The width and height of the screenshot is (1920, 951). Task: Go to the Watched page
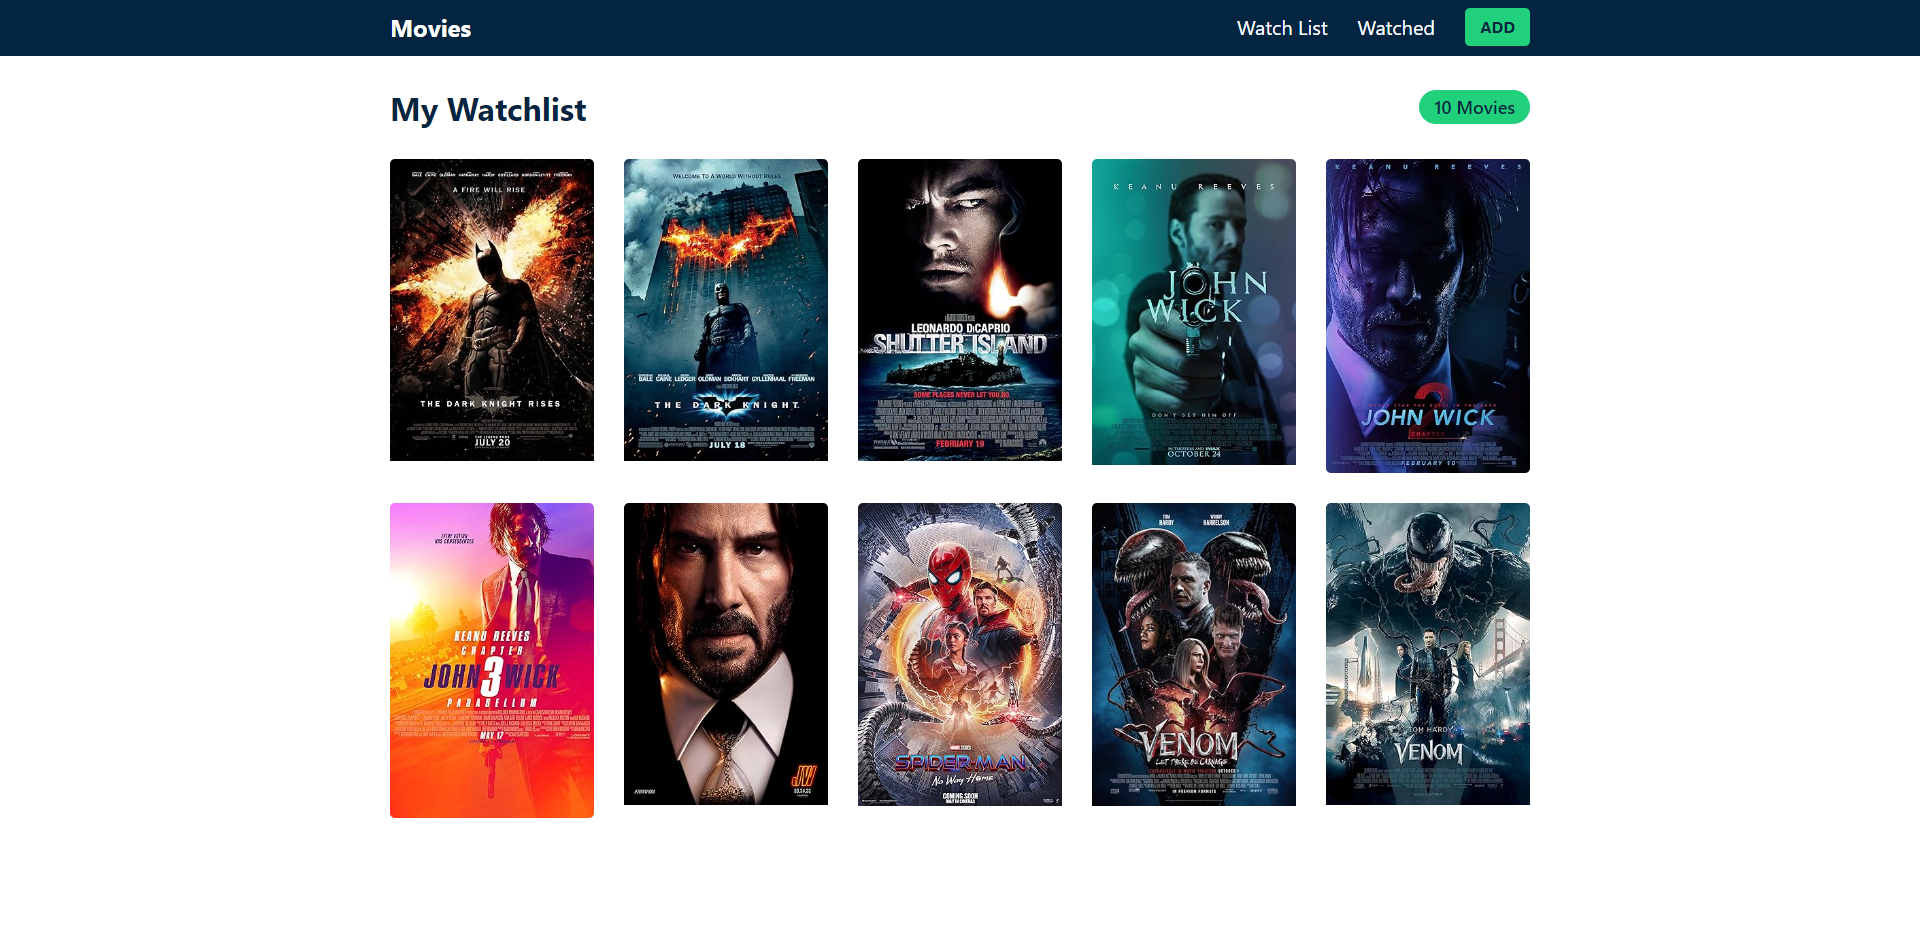point(1395,28)
